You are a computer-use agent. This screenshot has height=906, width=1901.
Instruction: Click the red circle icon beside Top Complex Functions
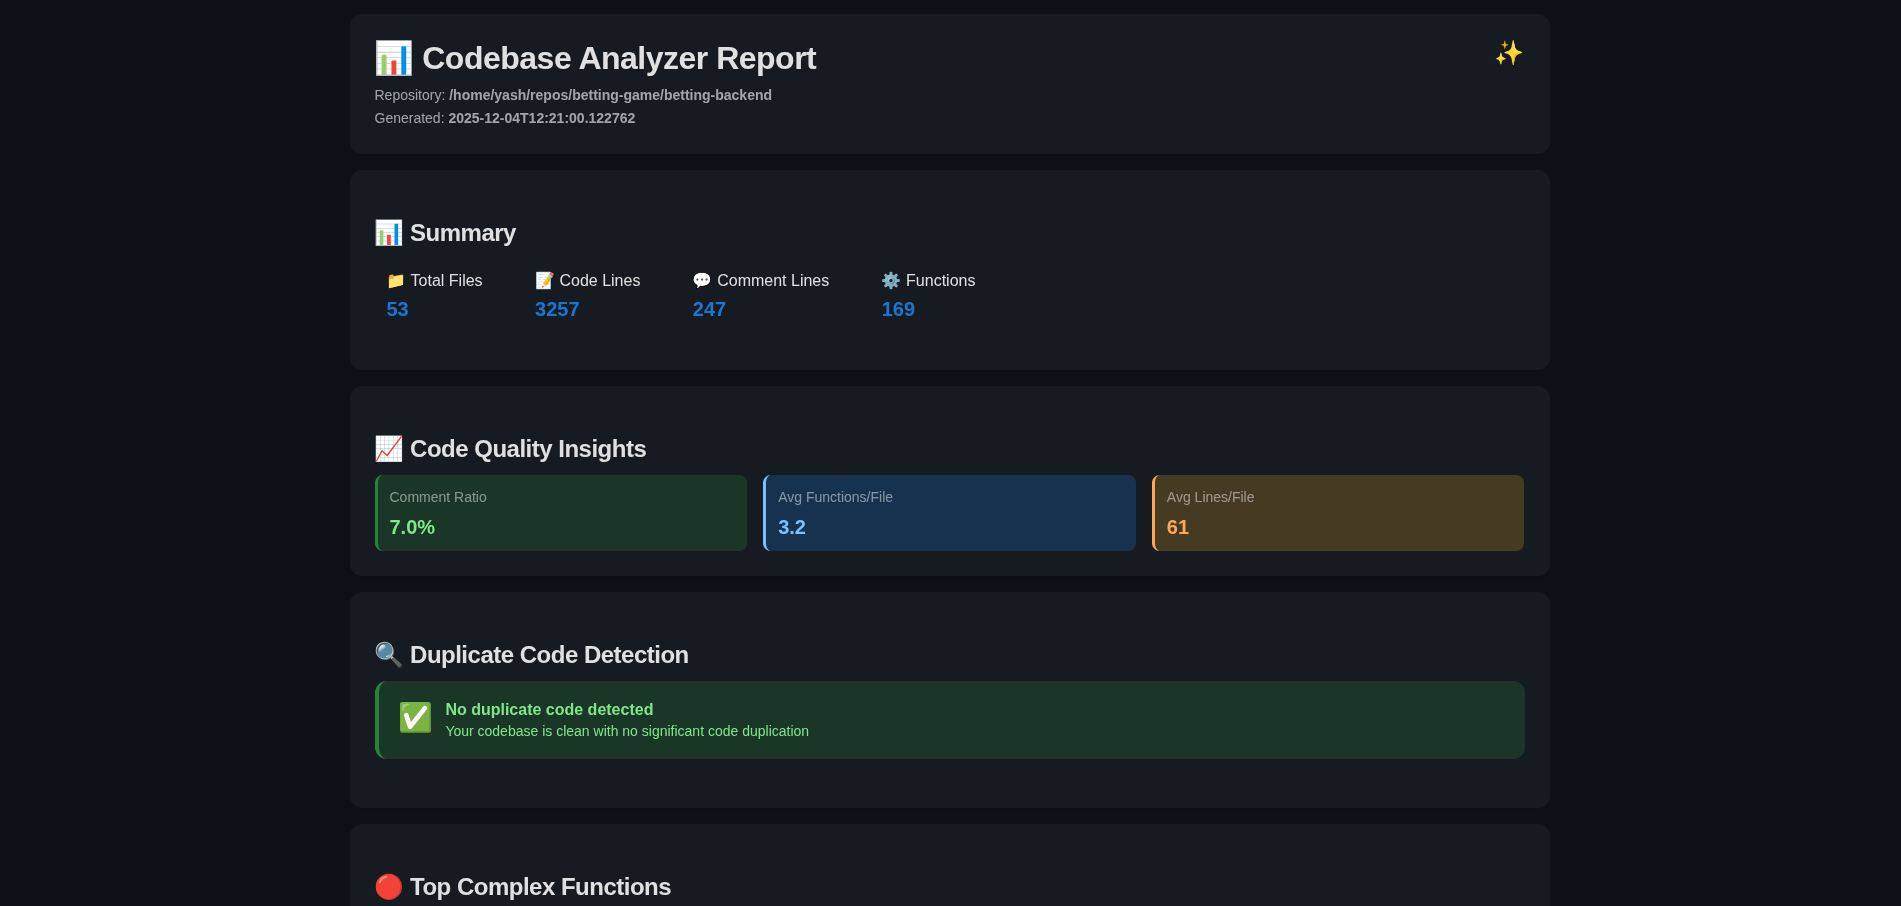388,887
